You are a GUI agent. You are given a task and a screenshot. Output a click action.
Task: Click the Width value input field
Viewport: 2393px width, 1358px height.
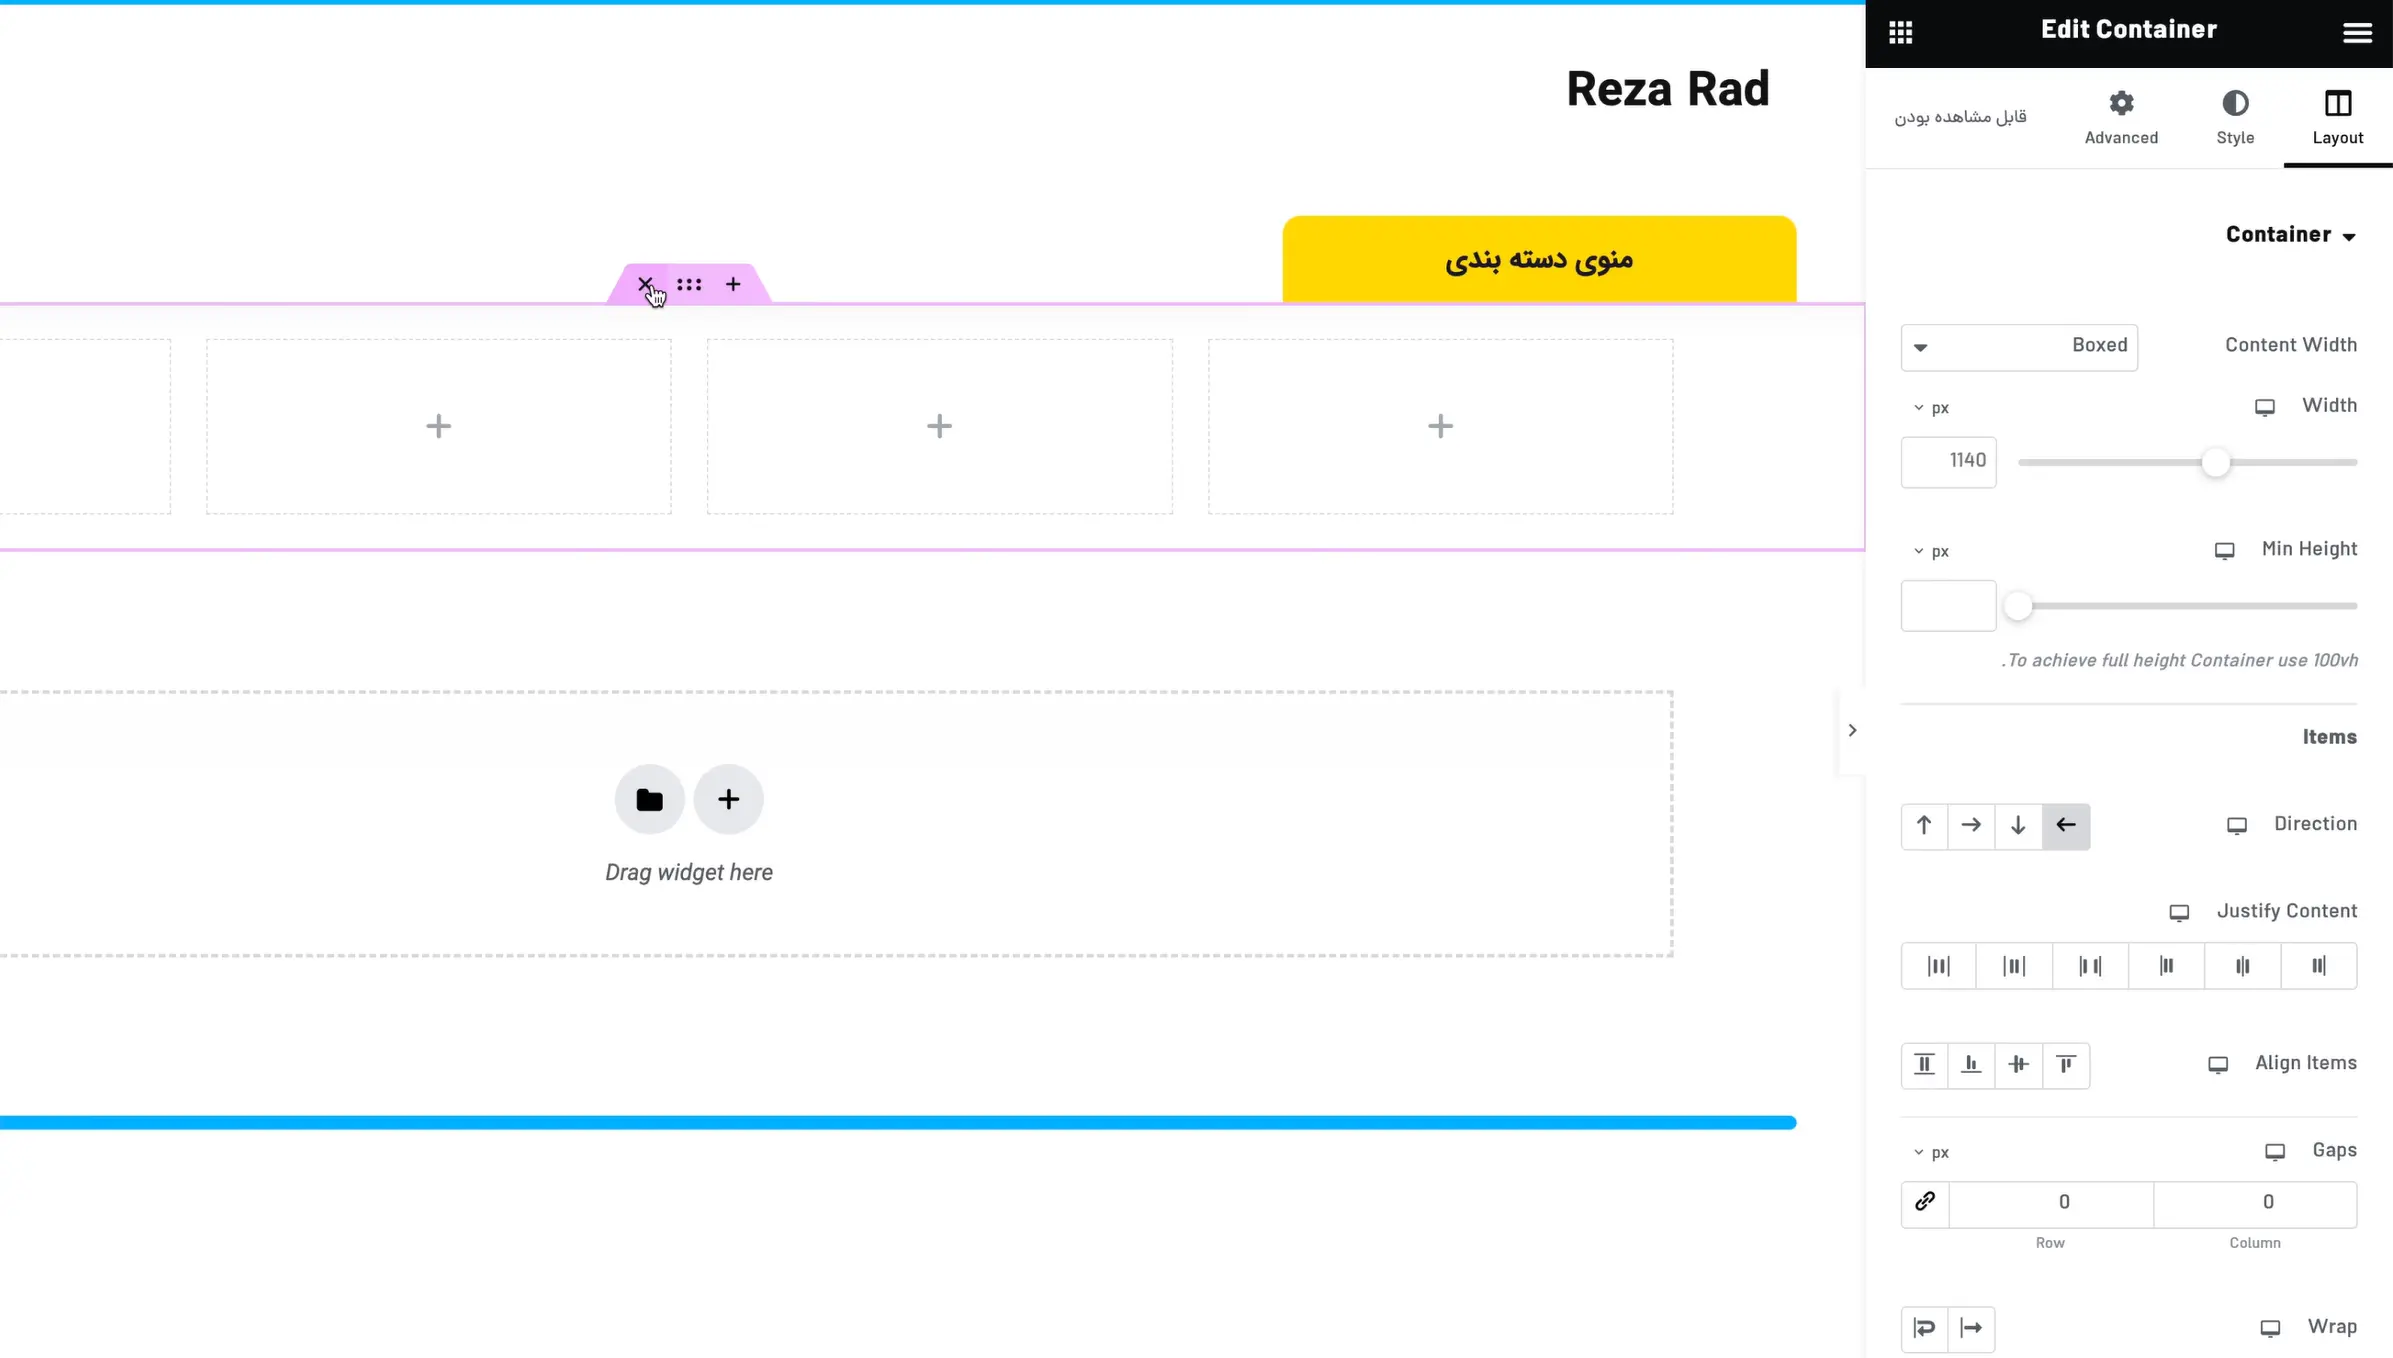pos(1948,461)
